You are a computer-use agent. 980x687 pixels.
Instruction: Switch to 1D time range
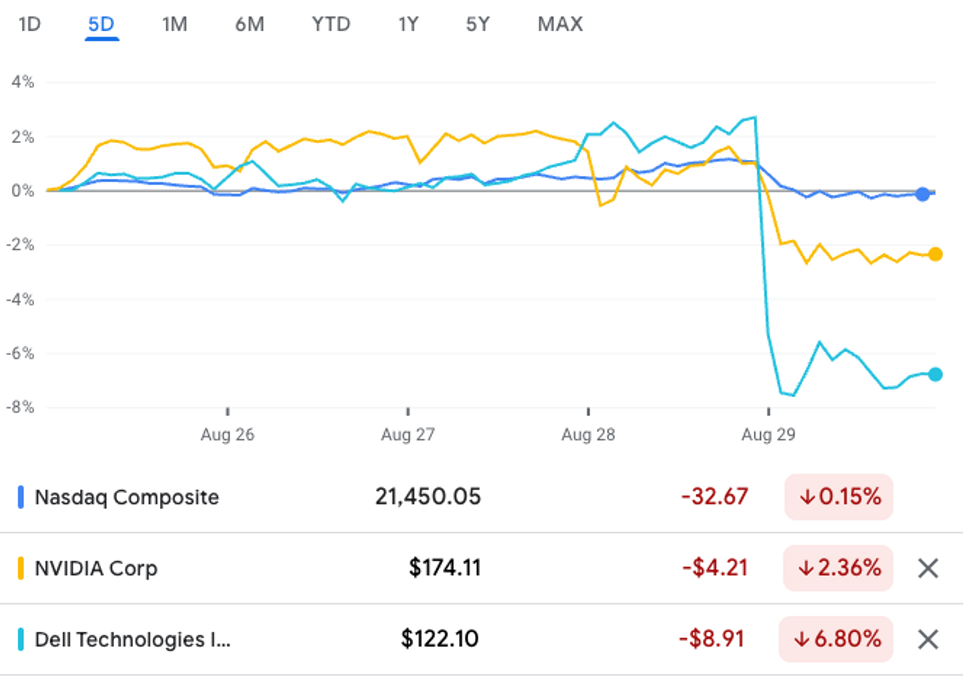(x=30, y=24)
